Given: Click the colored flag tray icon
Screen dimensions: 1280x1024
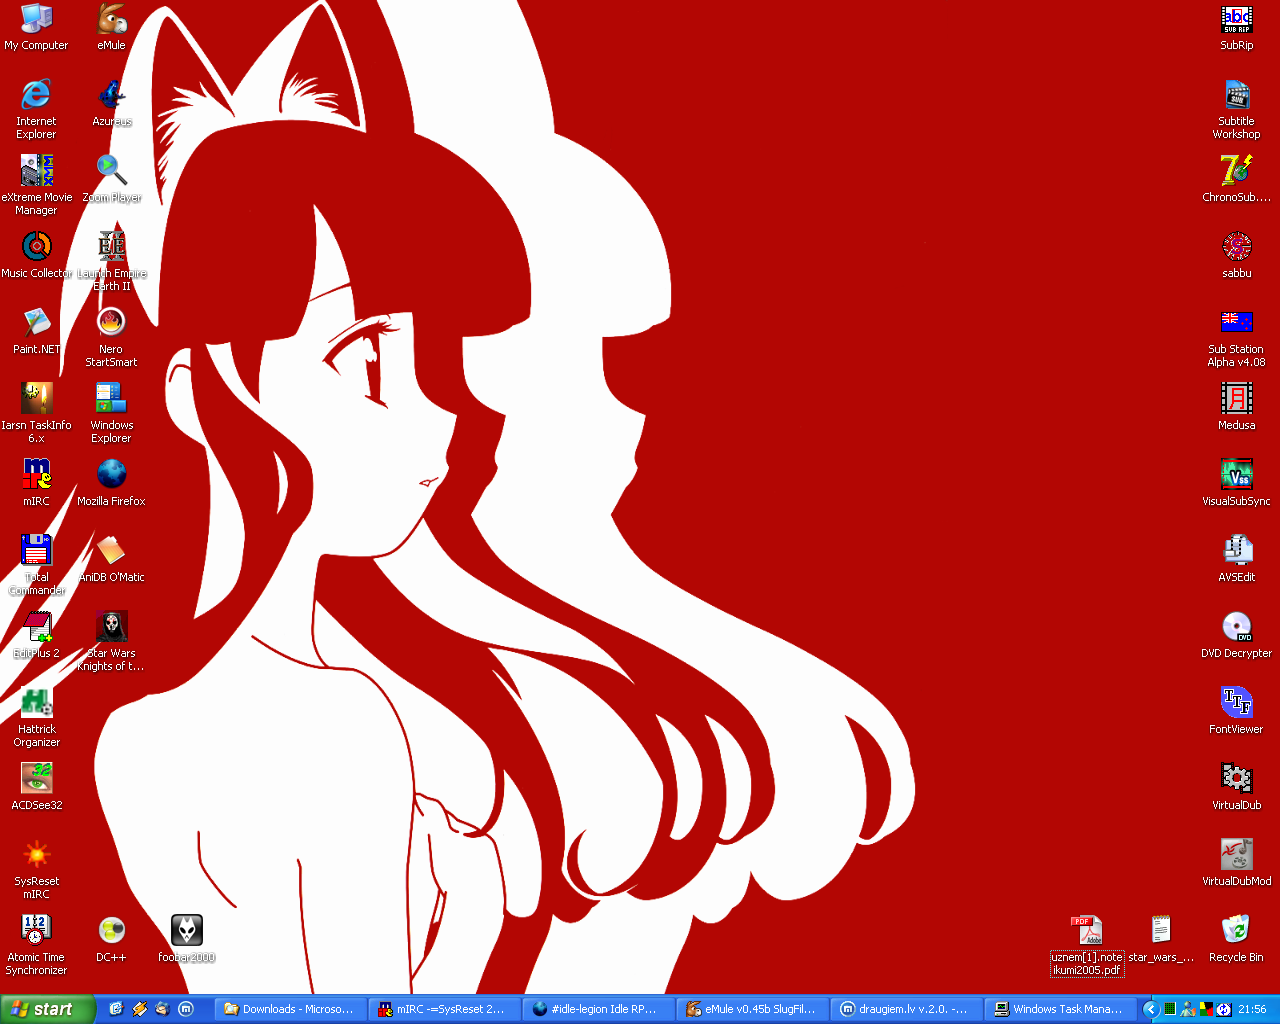Looking at the screenshot, I should [1206, 1009].
